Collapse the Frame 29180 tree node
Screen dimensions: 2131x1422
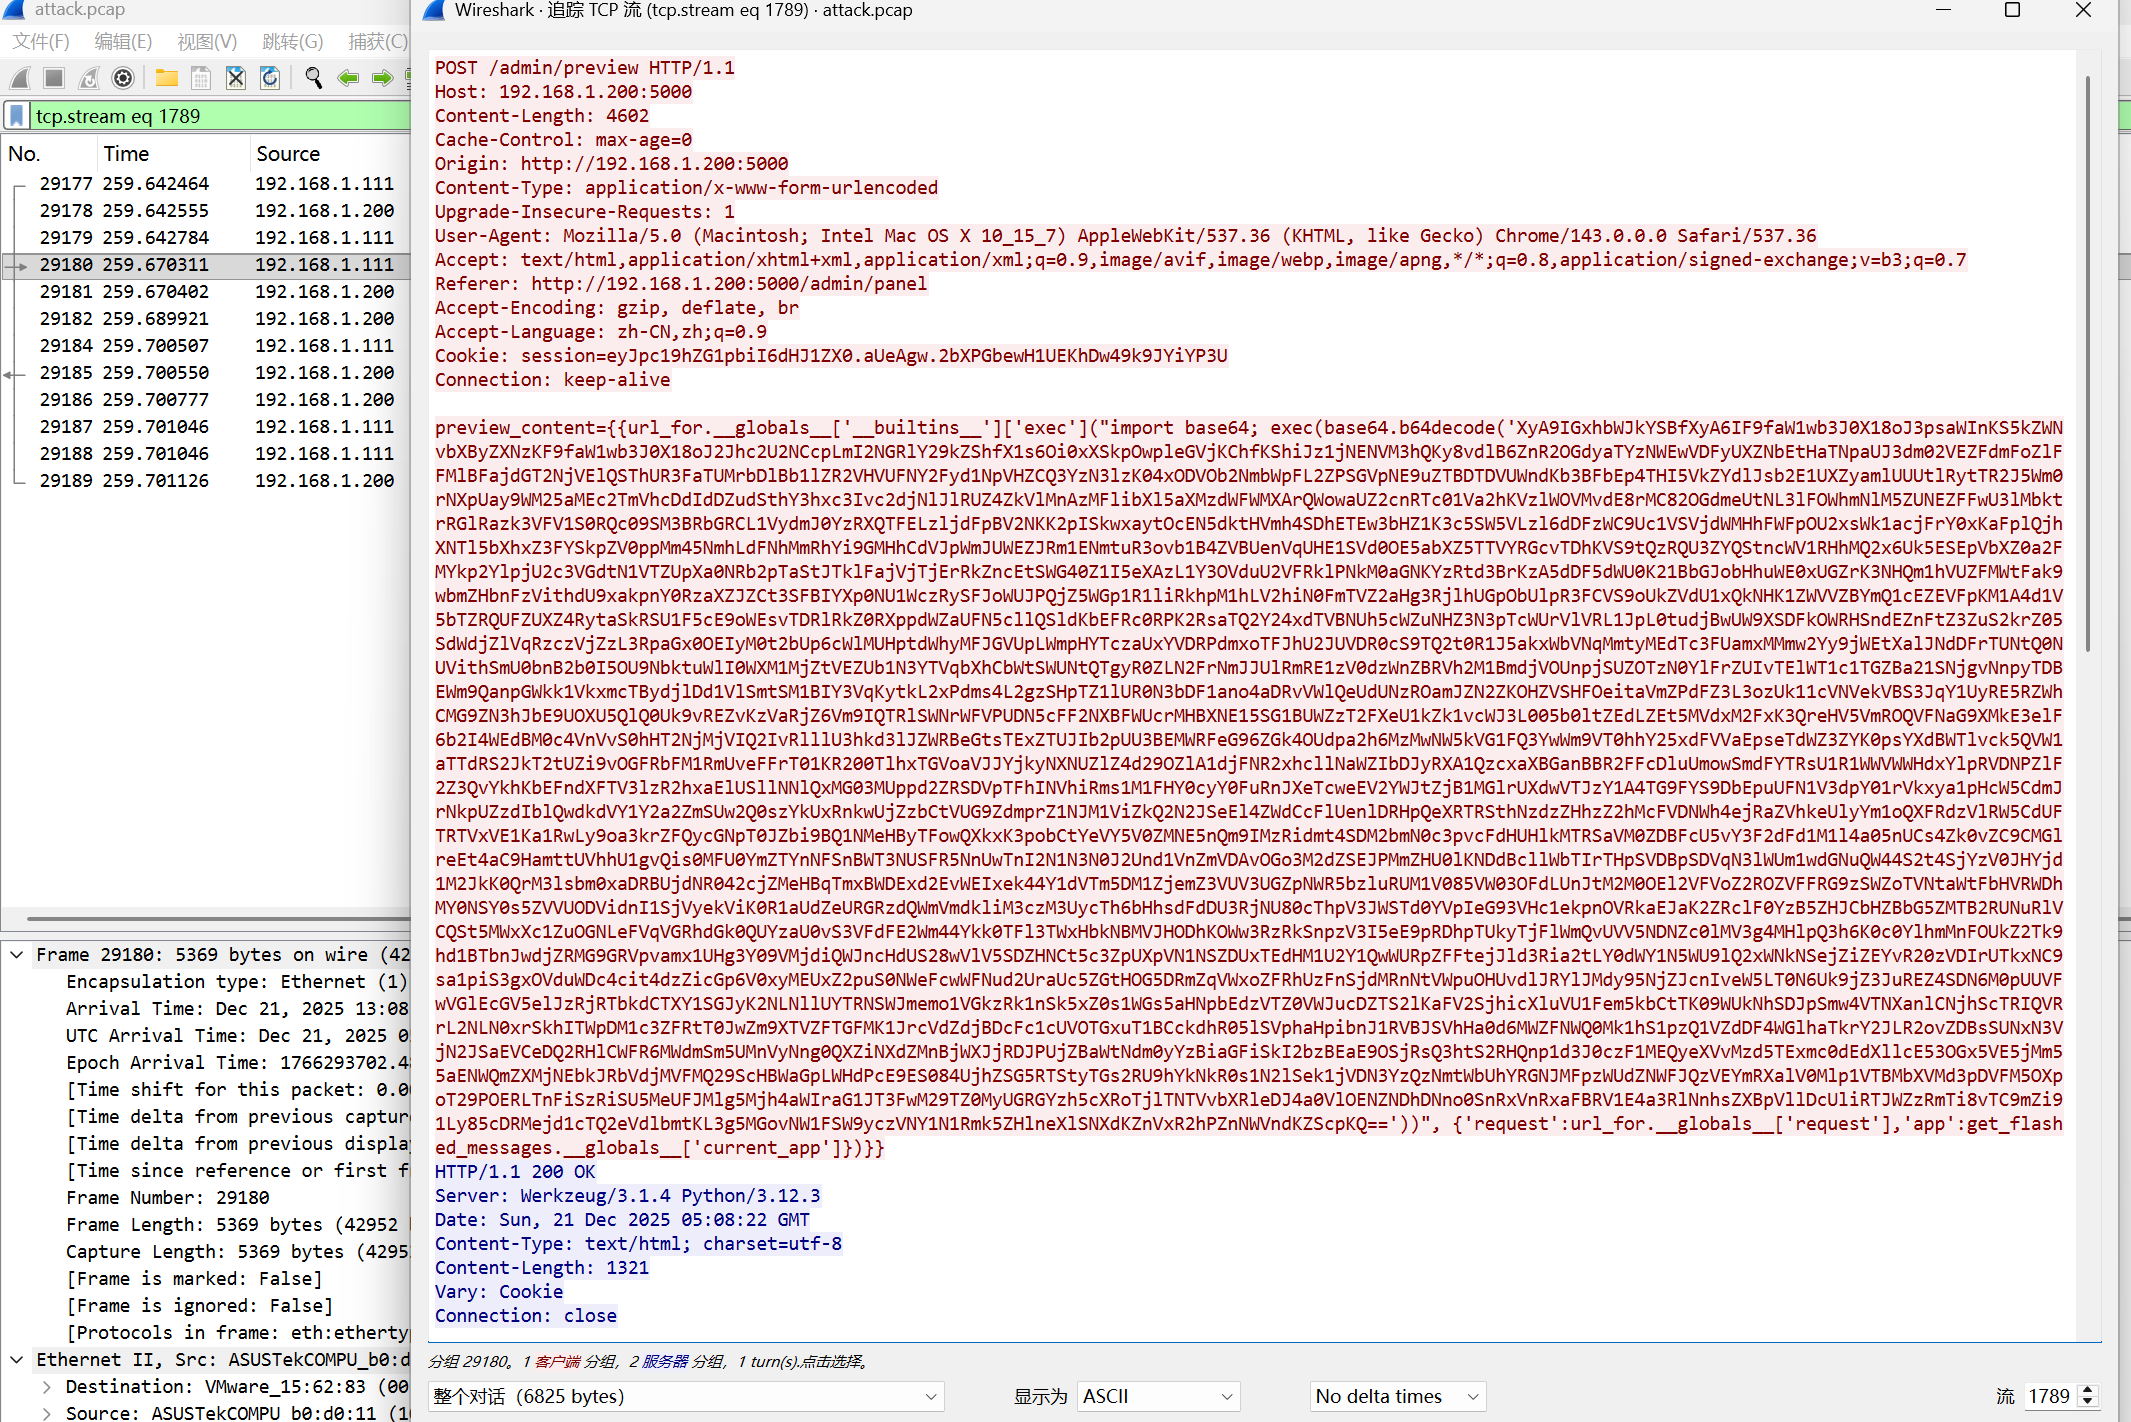tap(17, 955)
